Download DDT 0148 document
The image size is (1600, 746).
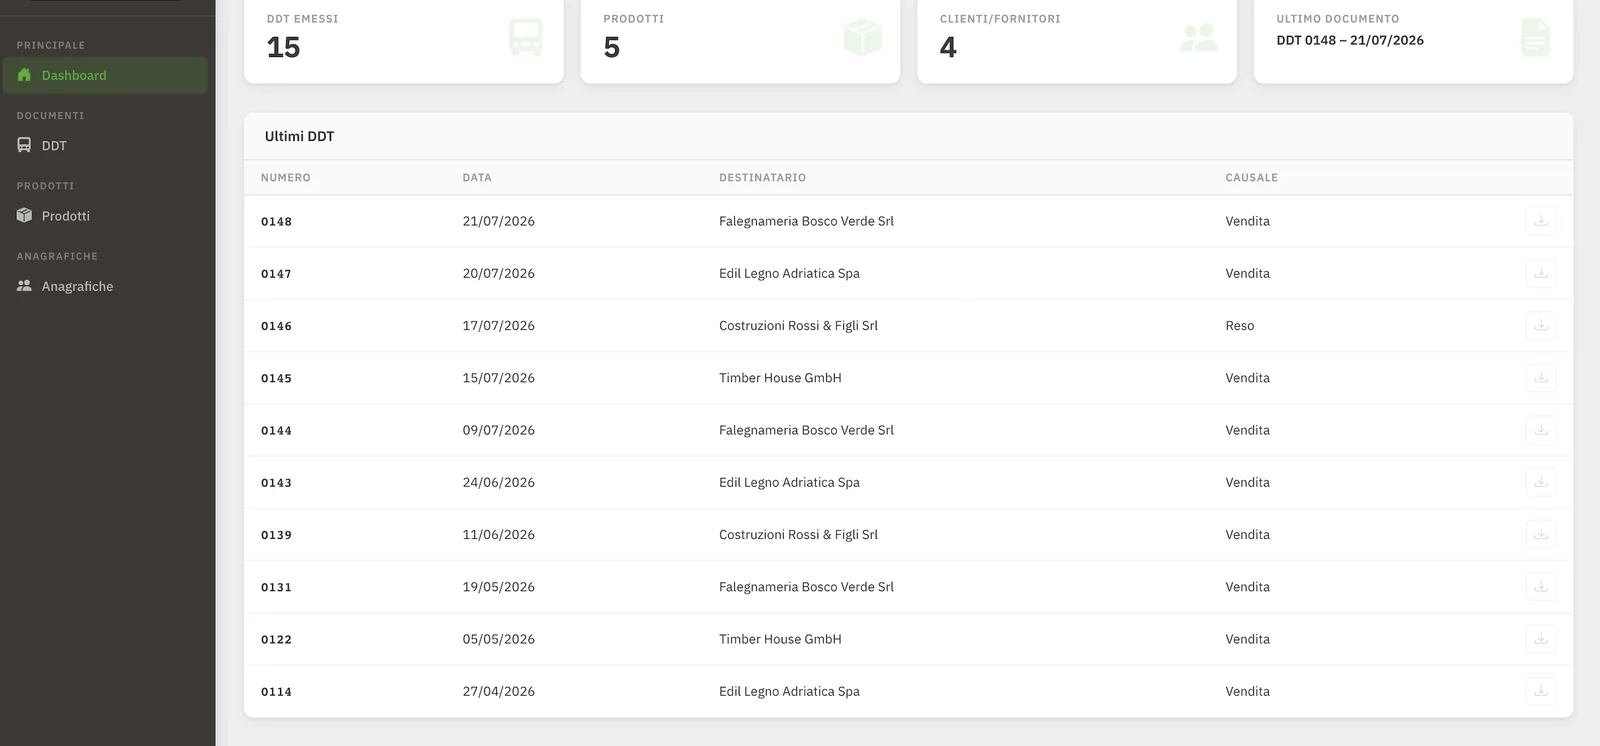(1541, 221)
